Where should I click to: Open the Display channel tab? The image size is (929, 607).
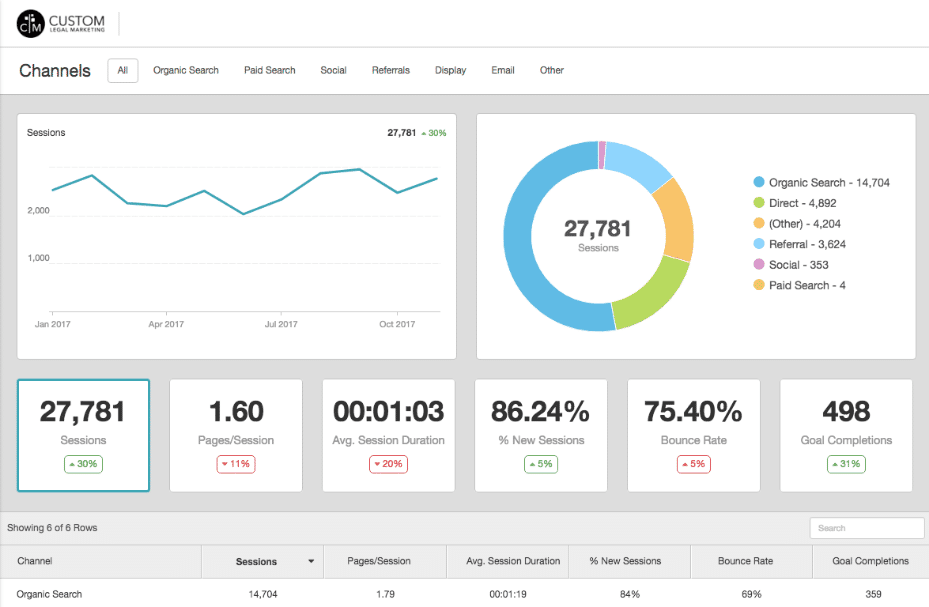coord(450,70)
